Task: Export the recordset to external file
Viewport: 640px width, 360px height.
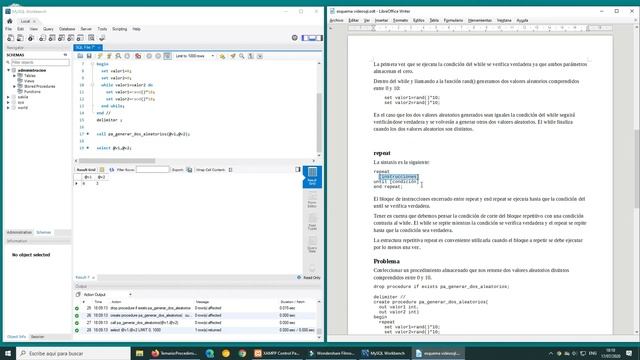Action: (189, 169)
